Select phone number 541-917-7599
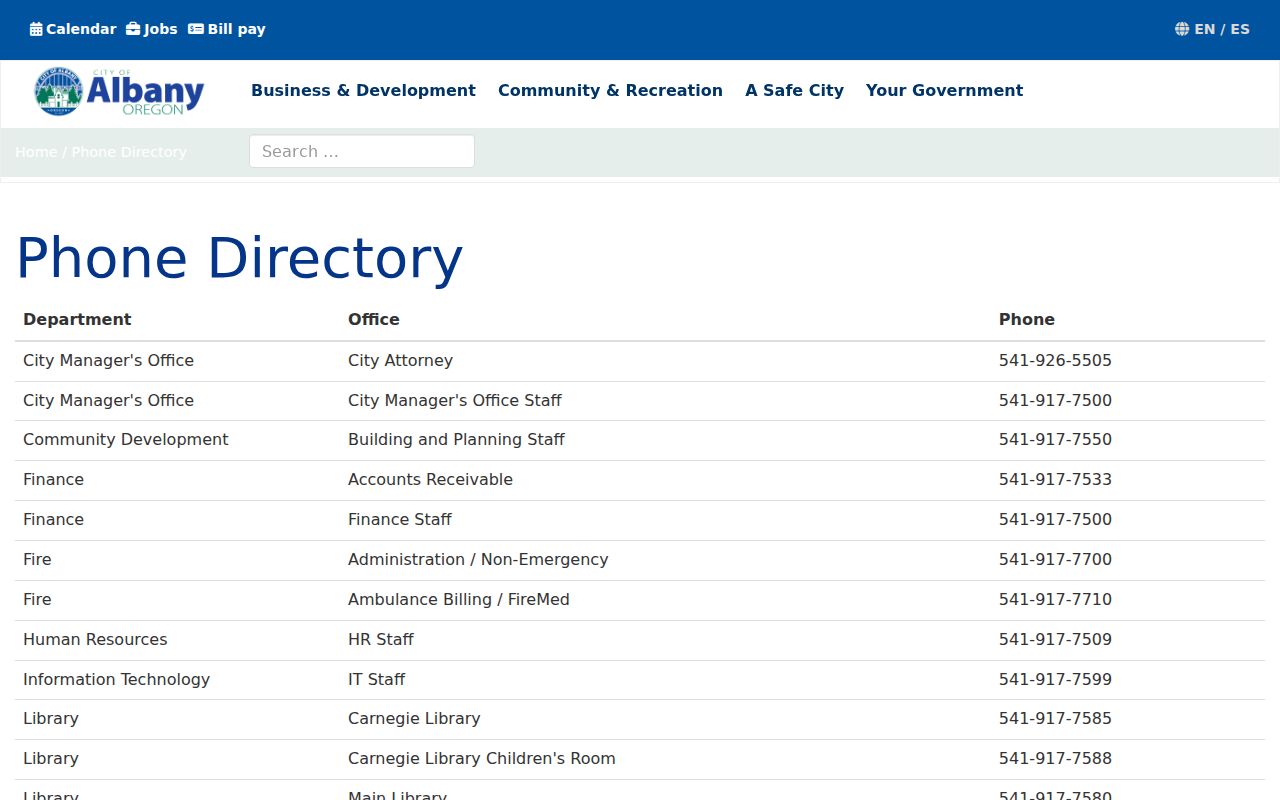 pos(1055,679)
